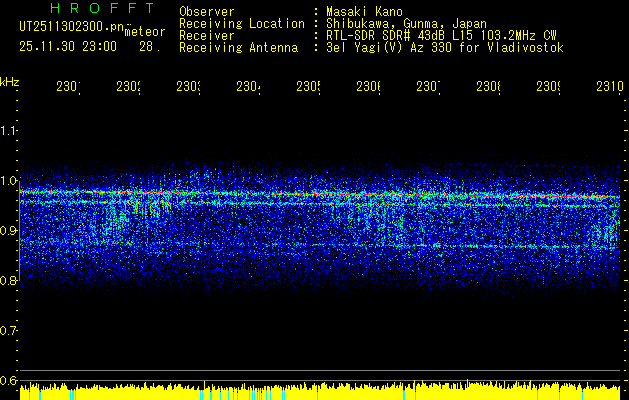Click the Observer field label
Screen dimensions: 629x400
[x=207, y=11]
